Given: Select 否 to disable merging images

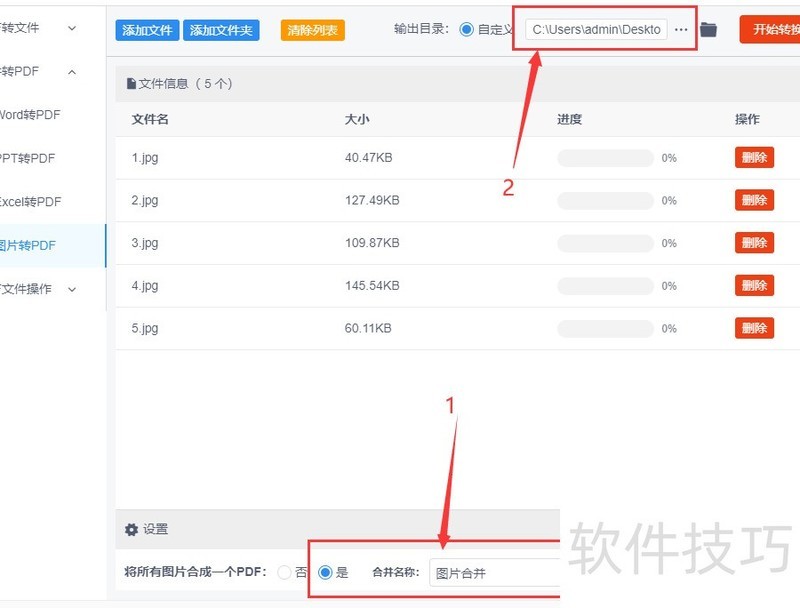Looking at the screenshot, I should point(286,572).
